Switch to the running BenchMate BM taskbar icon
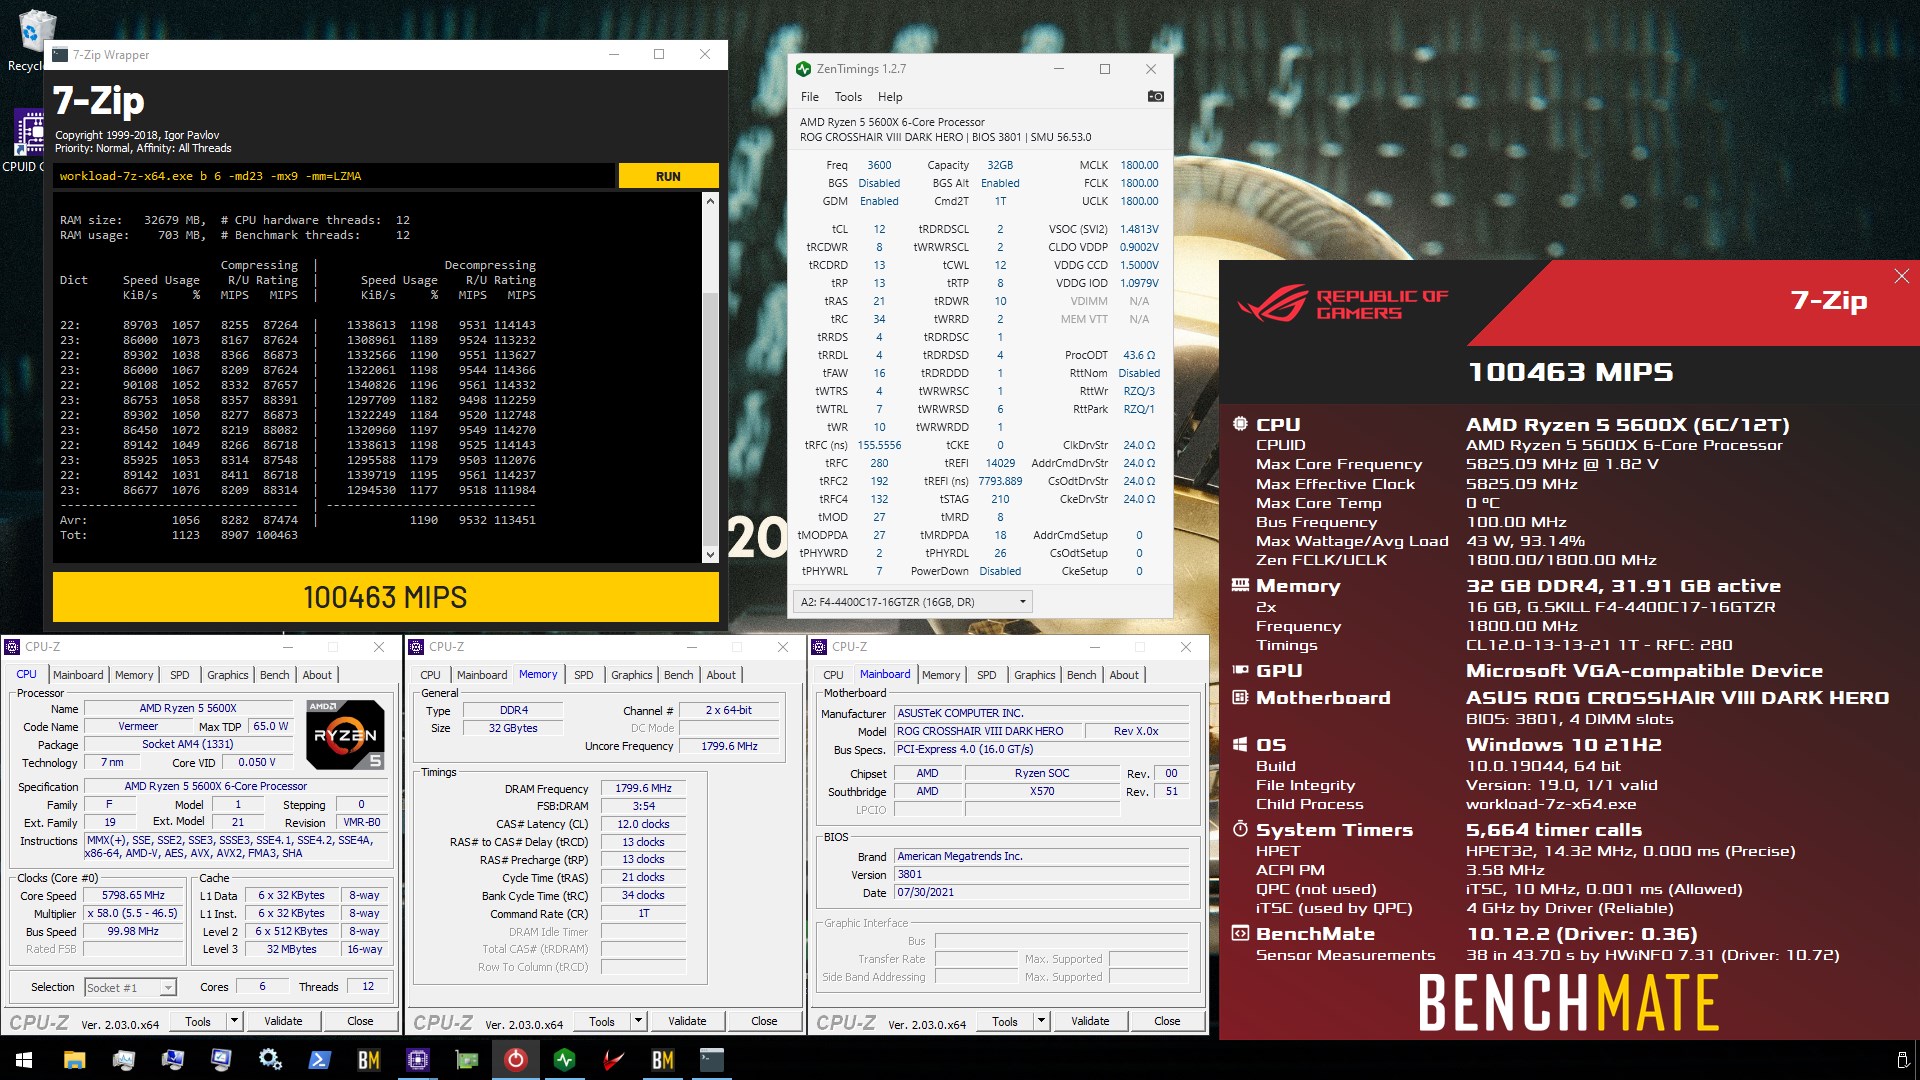Viewport: 1920px width, 1080px height. [662, 1060]
